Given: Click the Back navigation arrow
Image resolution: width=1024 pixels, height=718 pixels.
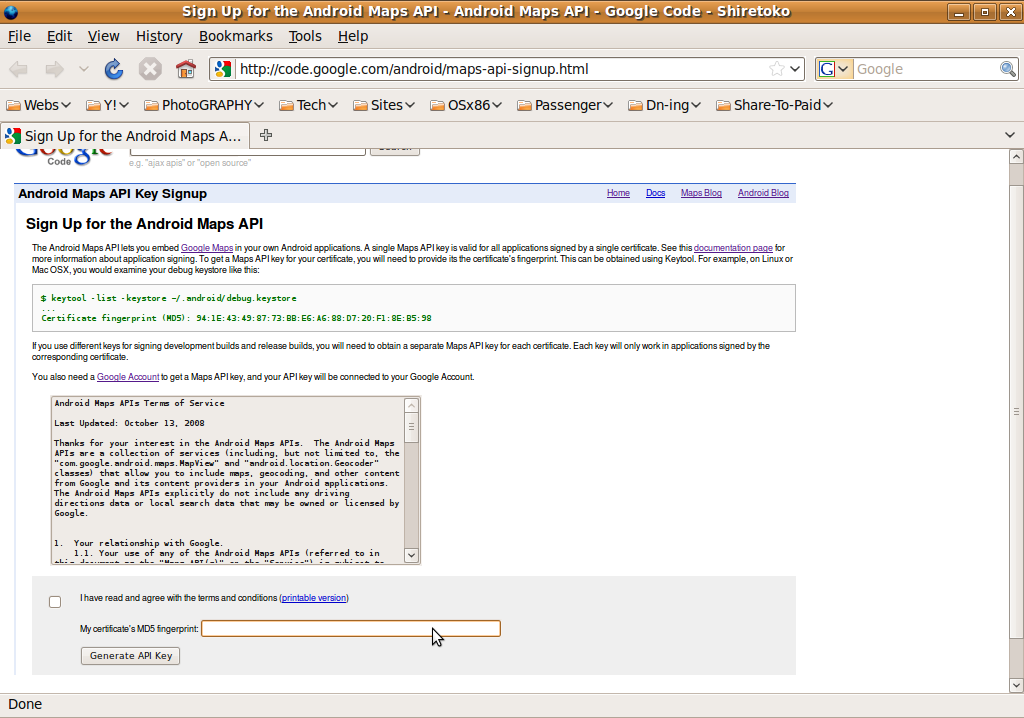Looking at the screenshot, I should tap(18, 69).
